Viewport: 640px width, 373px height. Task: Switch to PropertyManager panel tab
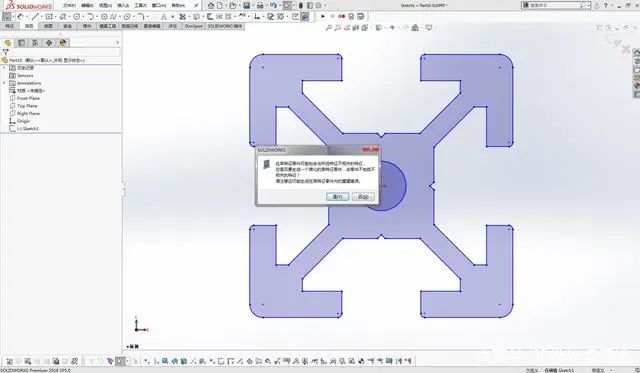[x=21, y=43]
